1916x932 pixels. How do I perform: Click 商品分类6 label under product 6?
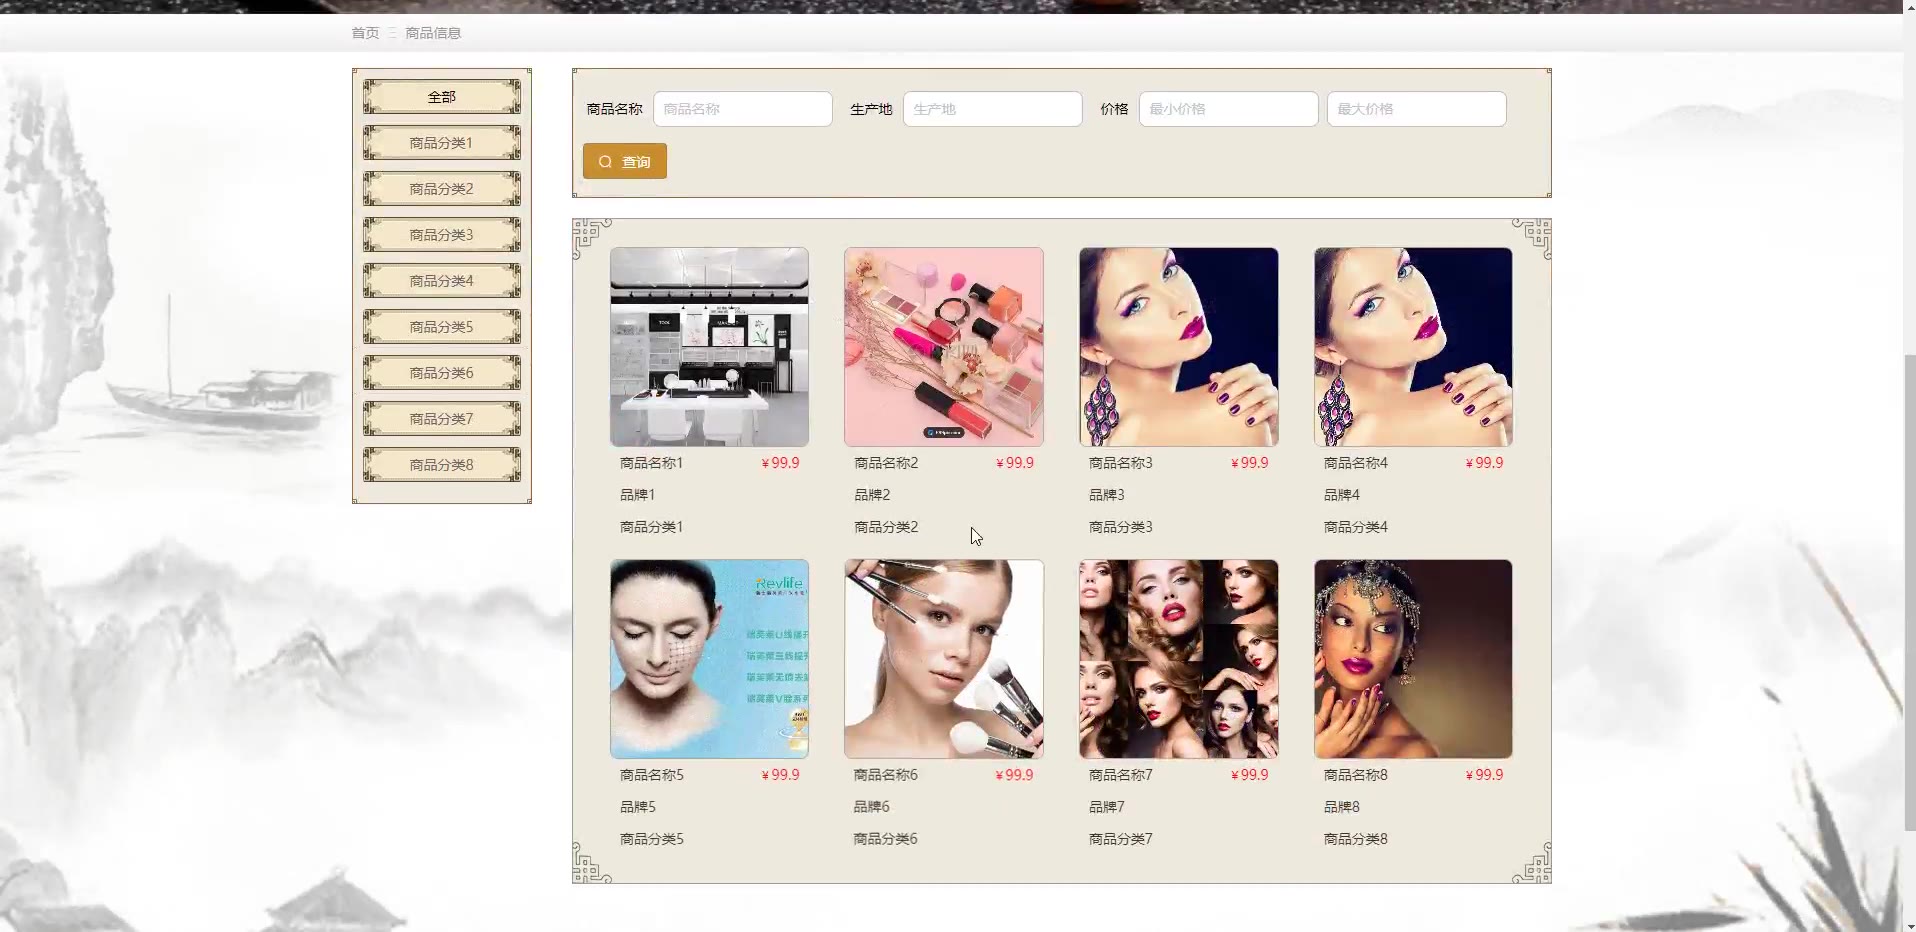886,839
